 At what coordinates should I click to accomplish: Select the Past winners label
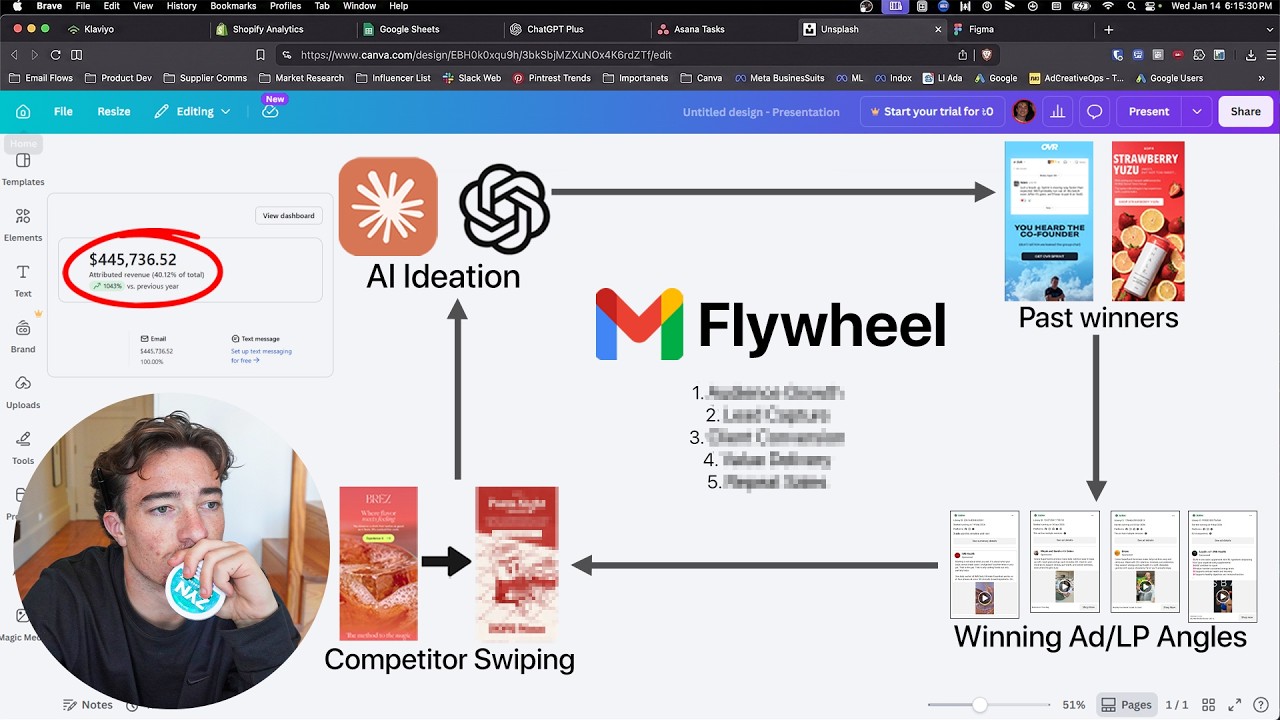pos(1098,318)
